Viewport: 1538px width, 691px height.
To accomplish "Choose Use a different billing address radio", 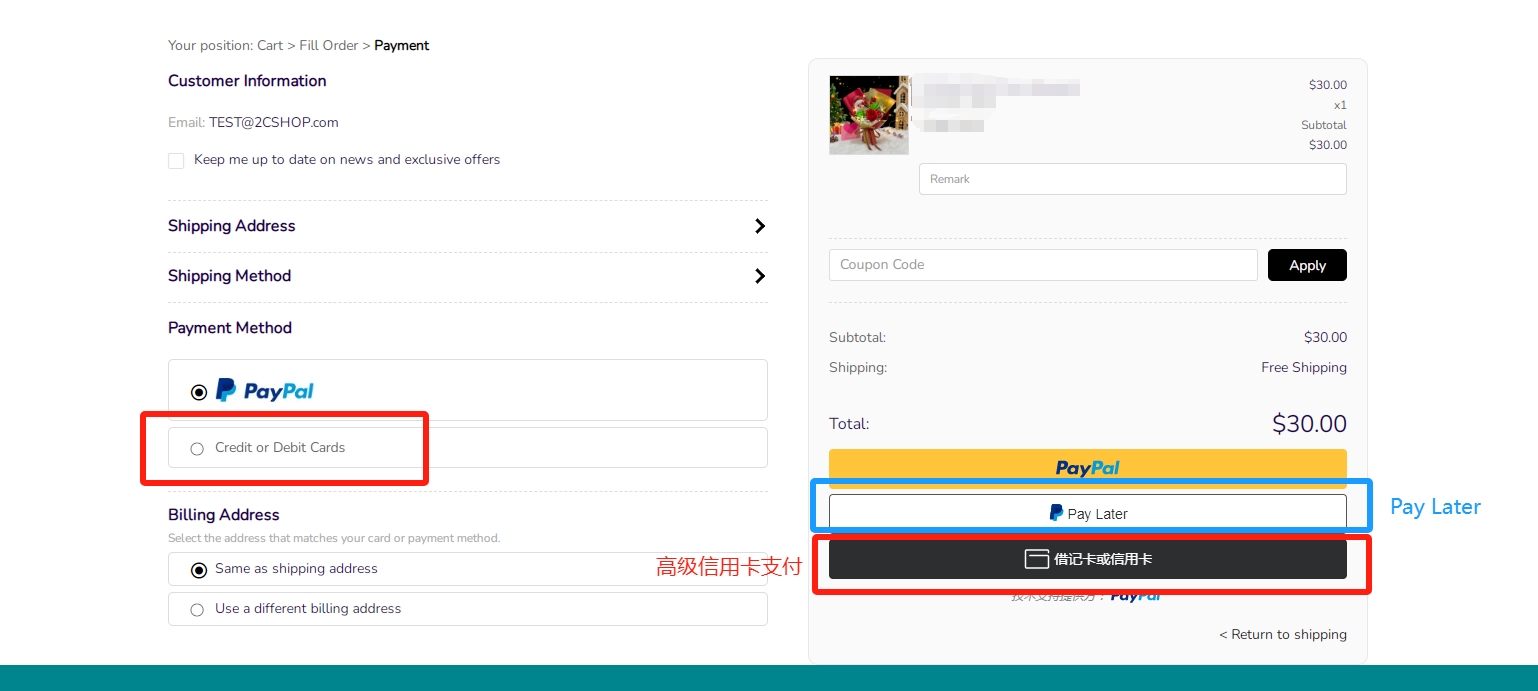I will click(x=197, y=609).
